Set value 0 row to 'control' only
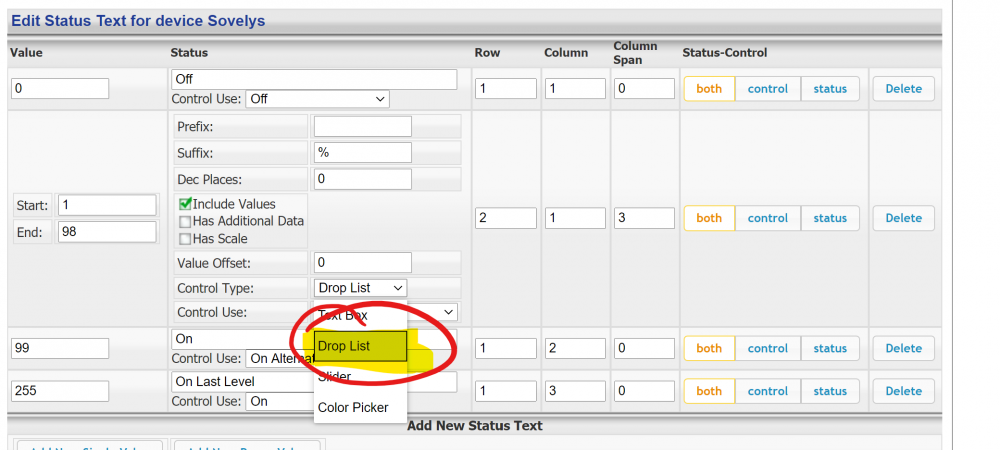The image size is (1000, 450). [767, 89]
